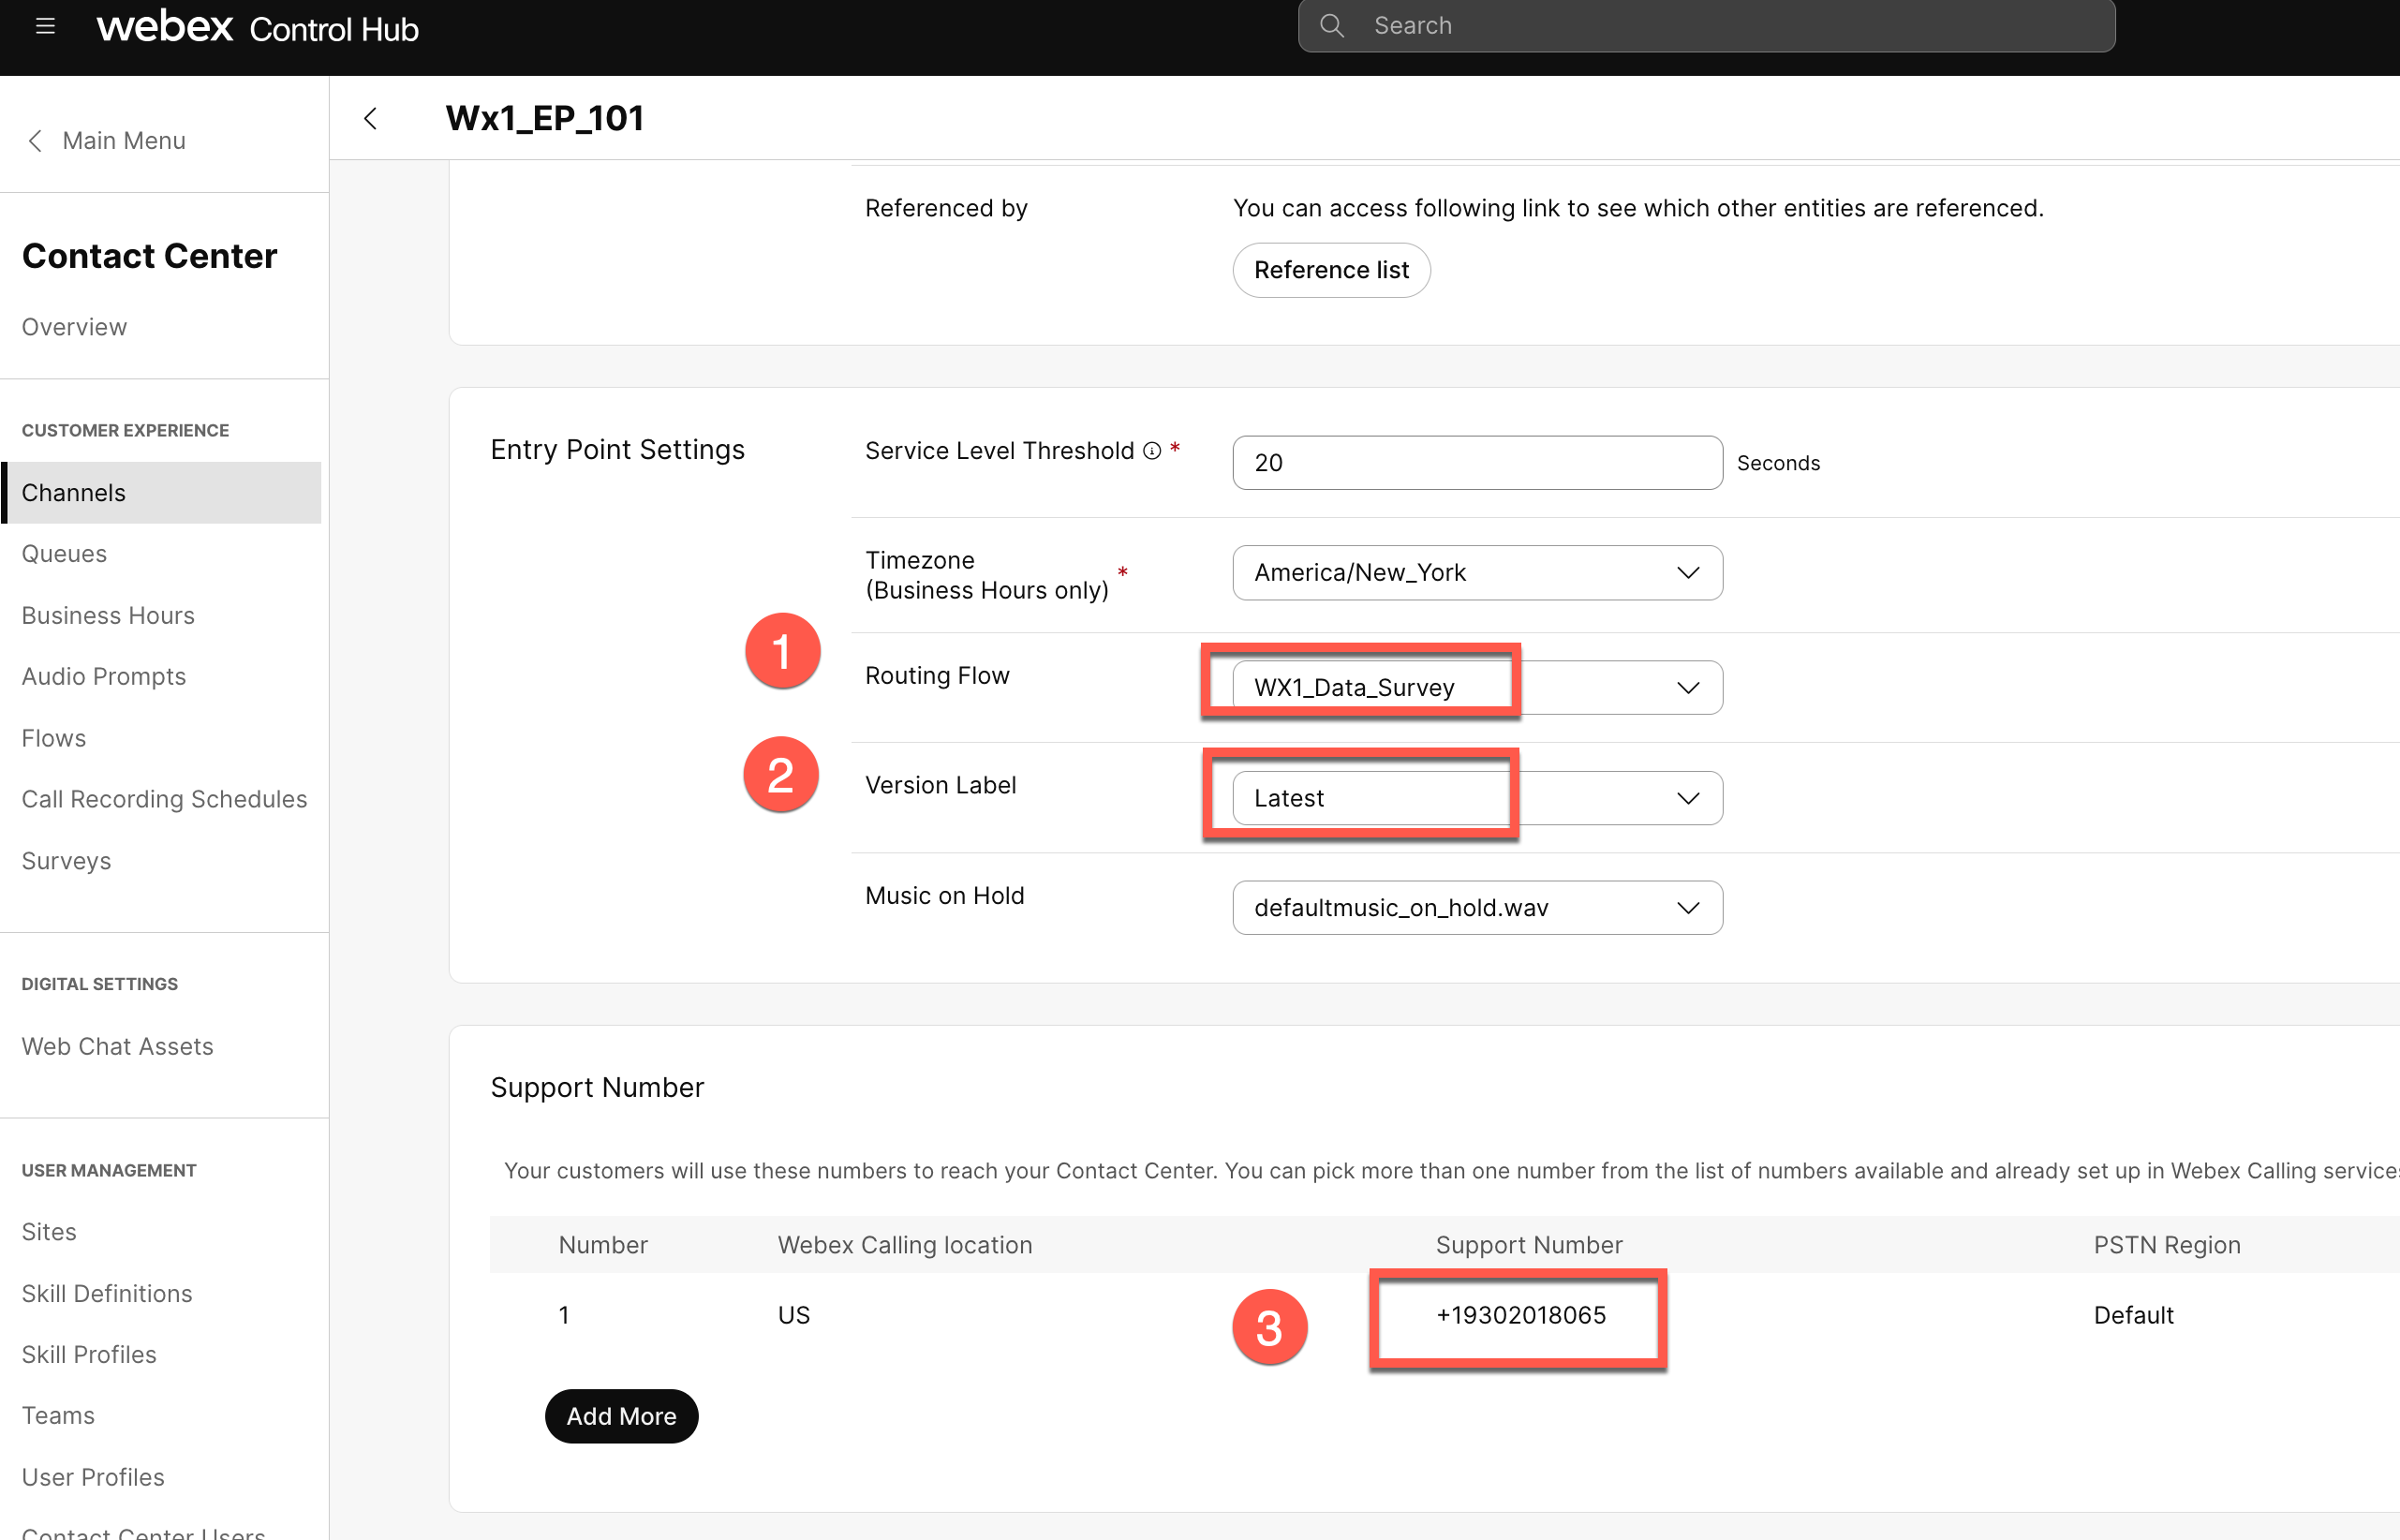Viewport: 2400px width, 1540px height.
Task: Click the search magnifier icon
Action: pyautogui.click(x=1333, y=25)
